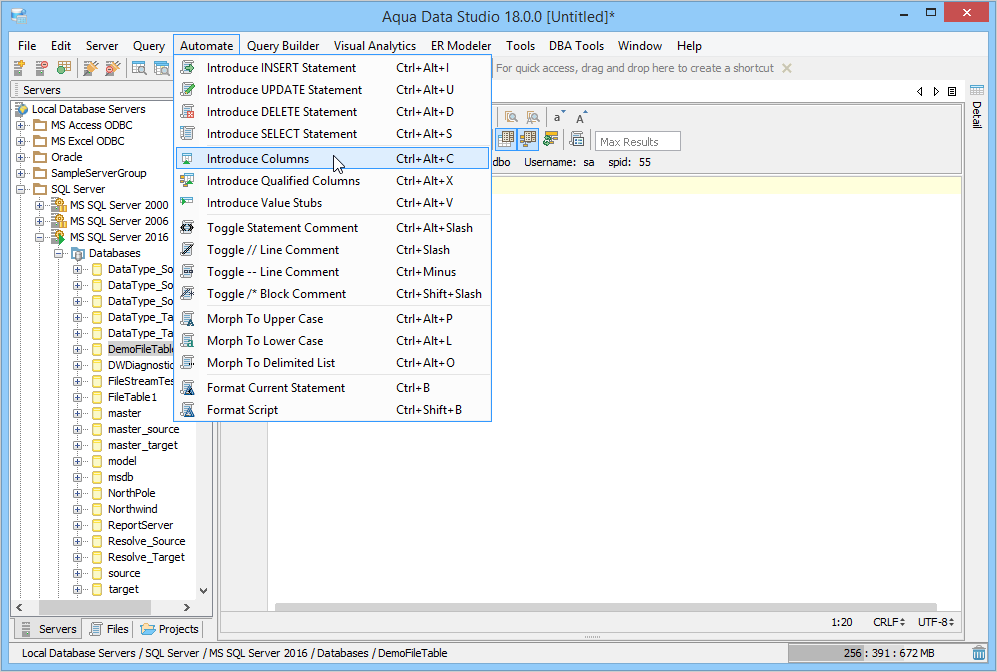The height and width of the screenshot is (672, 997).
Task: Click the connect plug toolbar icon
Action: pos(91,68)
